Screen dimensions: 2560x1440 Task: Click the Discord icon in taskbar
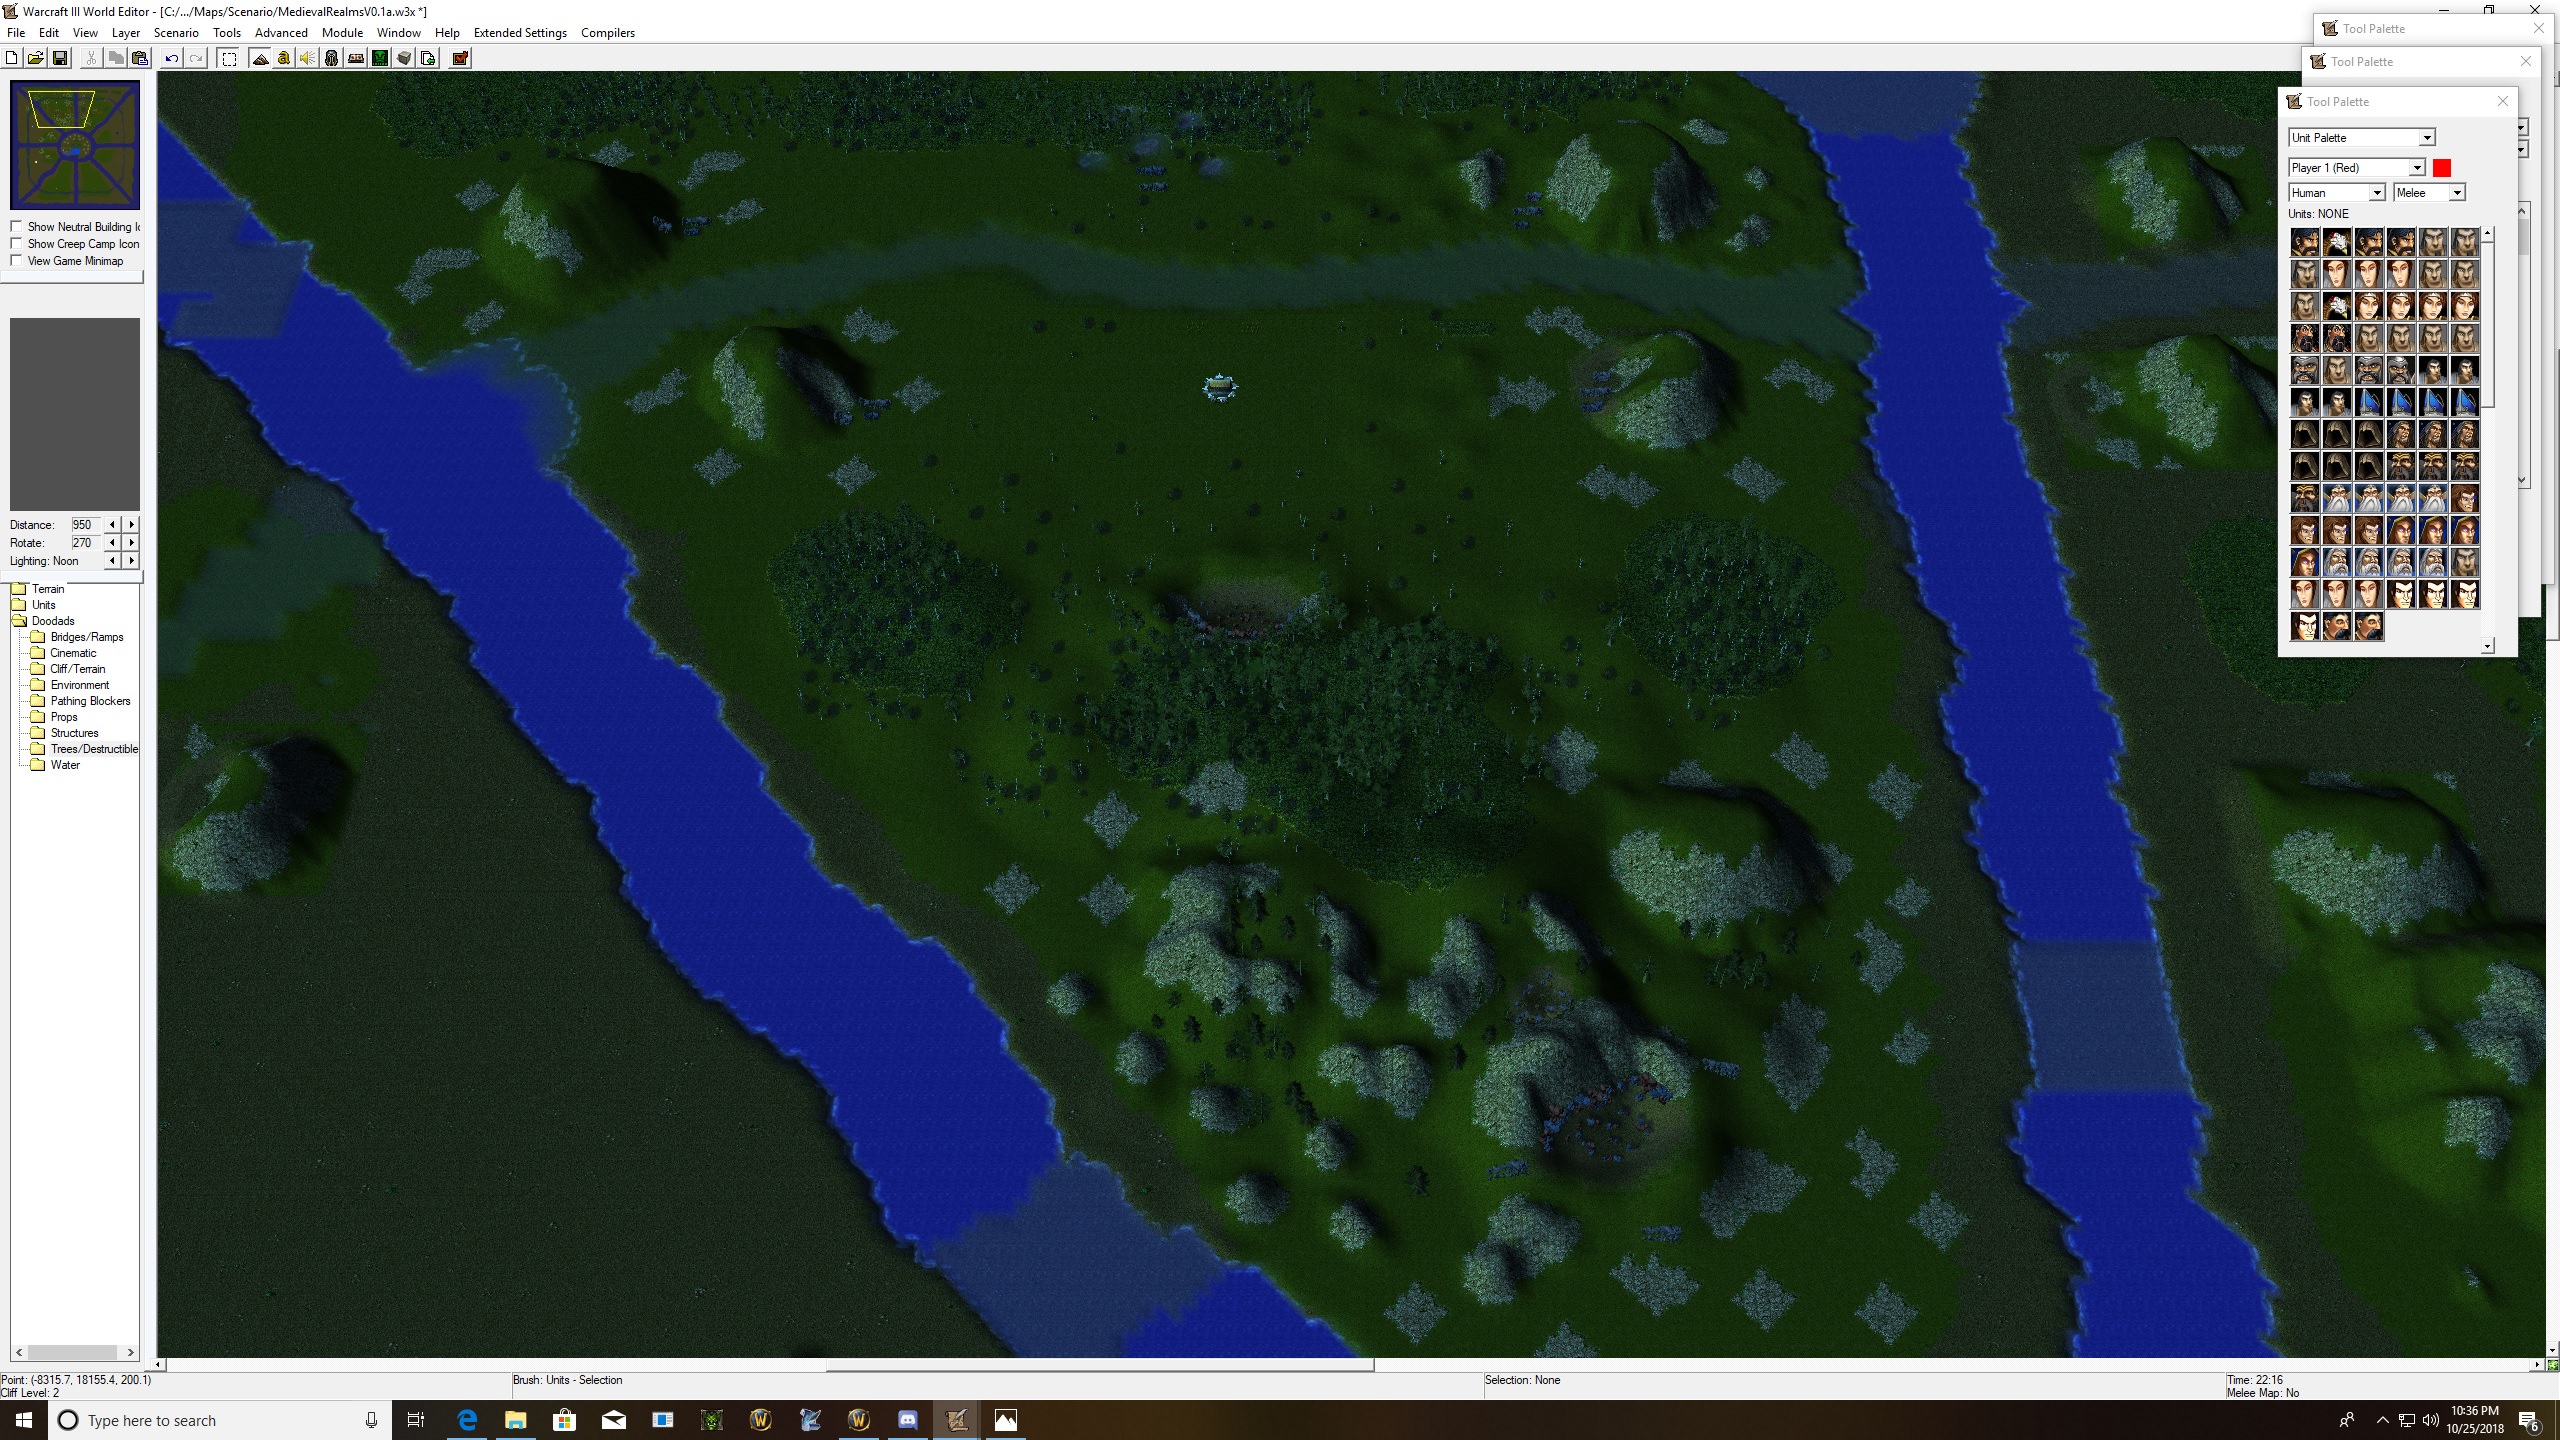908,1420
